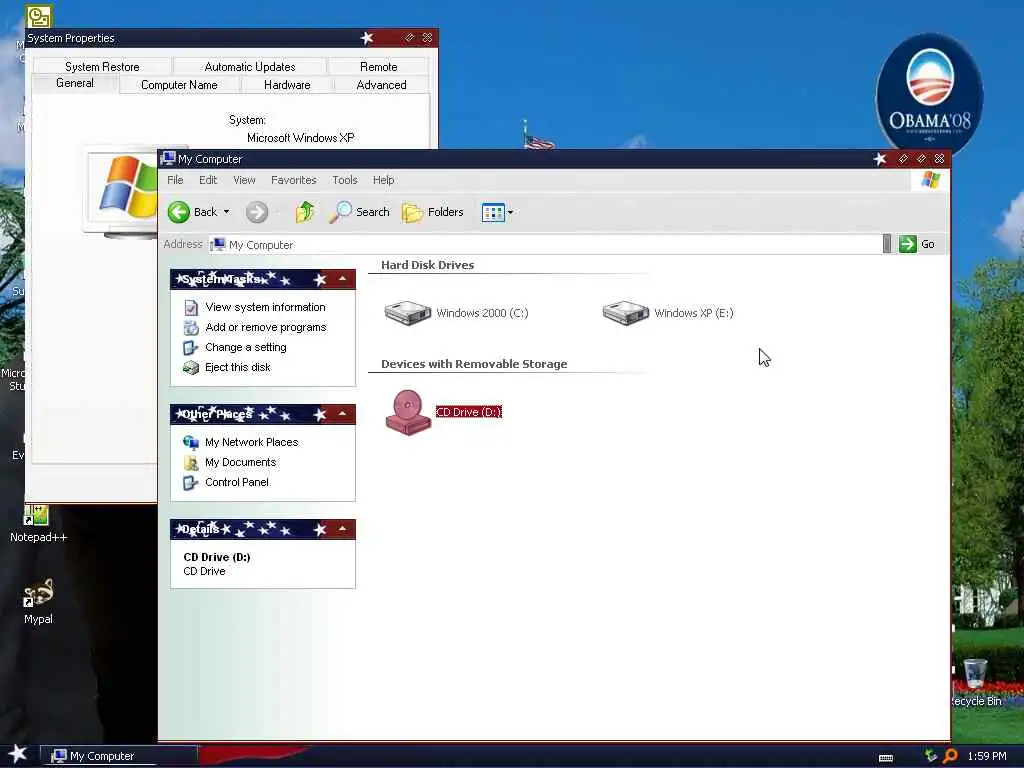The height and width of the screenshot is (768, 1024).
Task: Open the Views icon menu
Action: [x=493, y=212]
